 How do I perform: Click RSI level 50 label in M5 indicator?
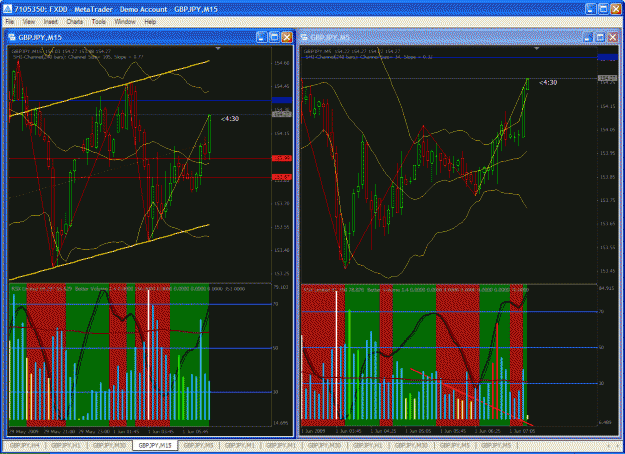601,347
